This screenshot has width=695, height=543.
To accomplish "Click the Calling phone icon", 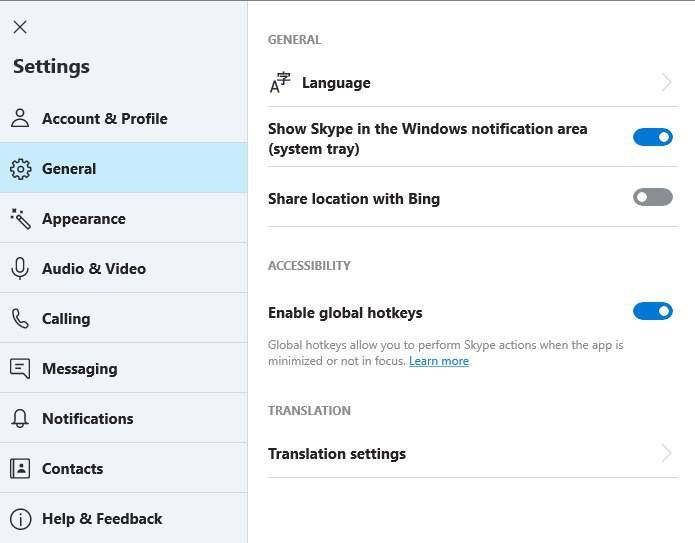I will pyautogui.click(x=20, y=318).
